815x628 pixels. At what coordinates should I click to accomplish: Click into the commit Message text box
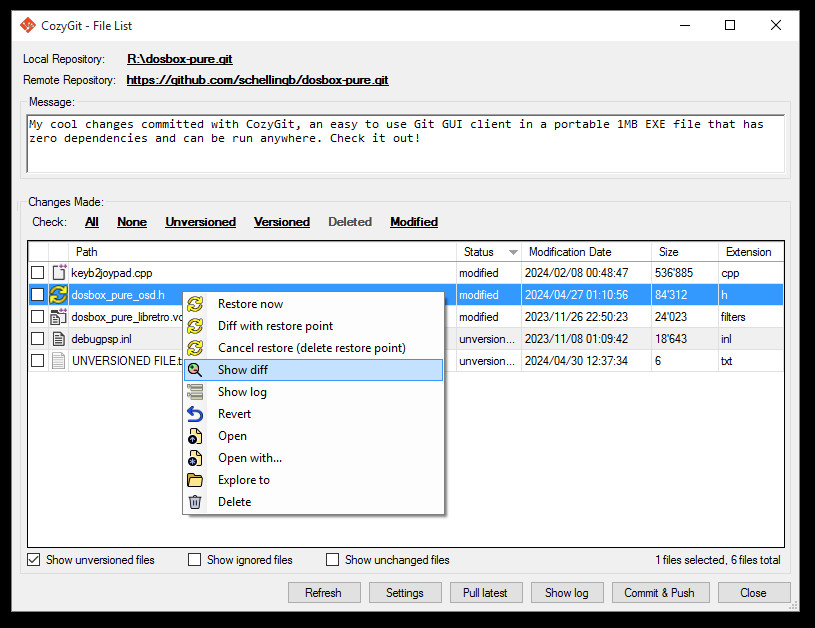(x=406, y=144)
